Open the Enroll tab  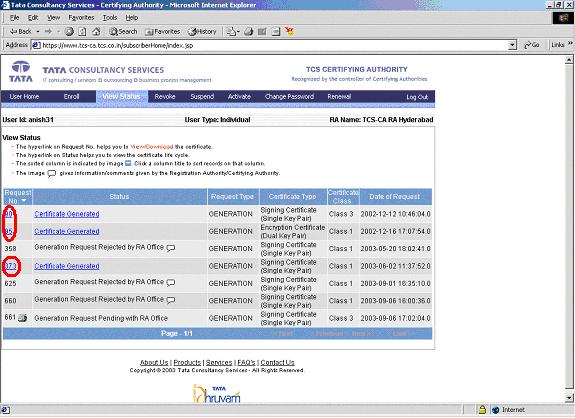pos(71,96)
